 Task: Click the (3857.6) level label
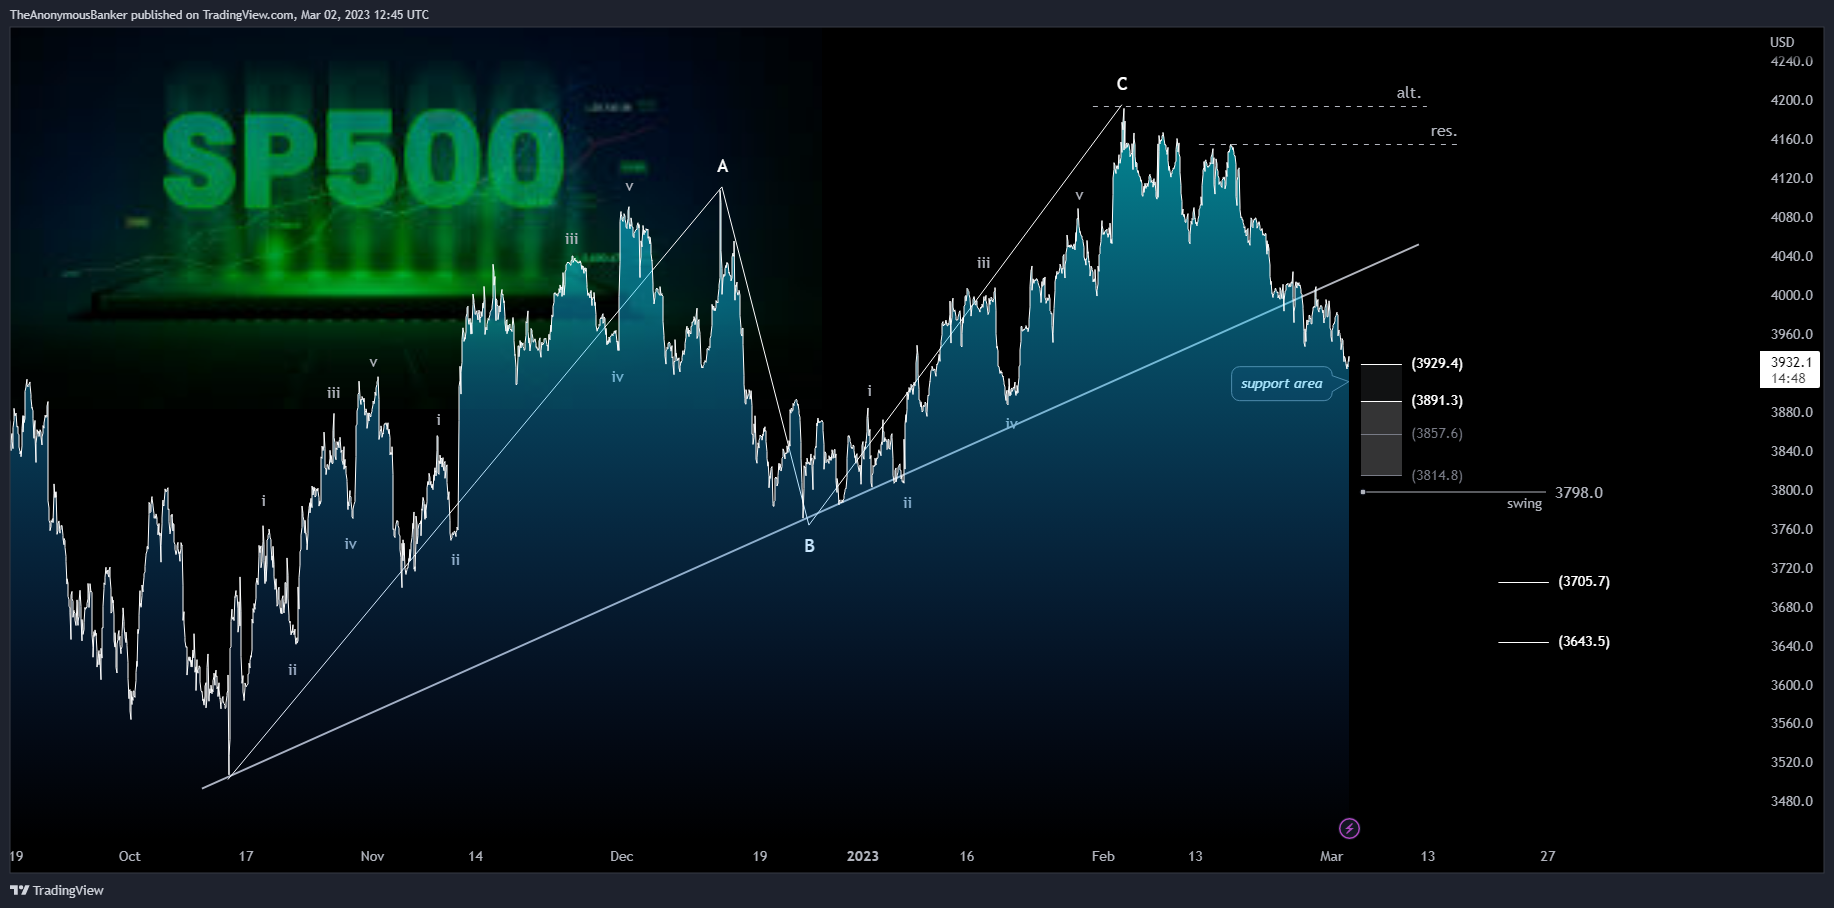1437,433
